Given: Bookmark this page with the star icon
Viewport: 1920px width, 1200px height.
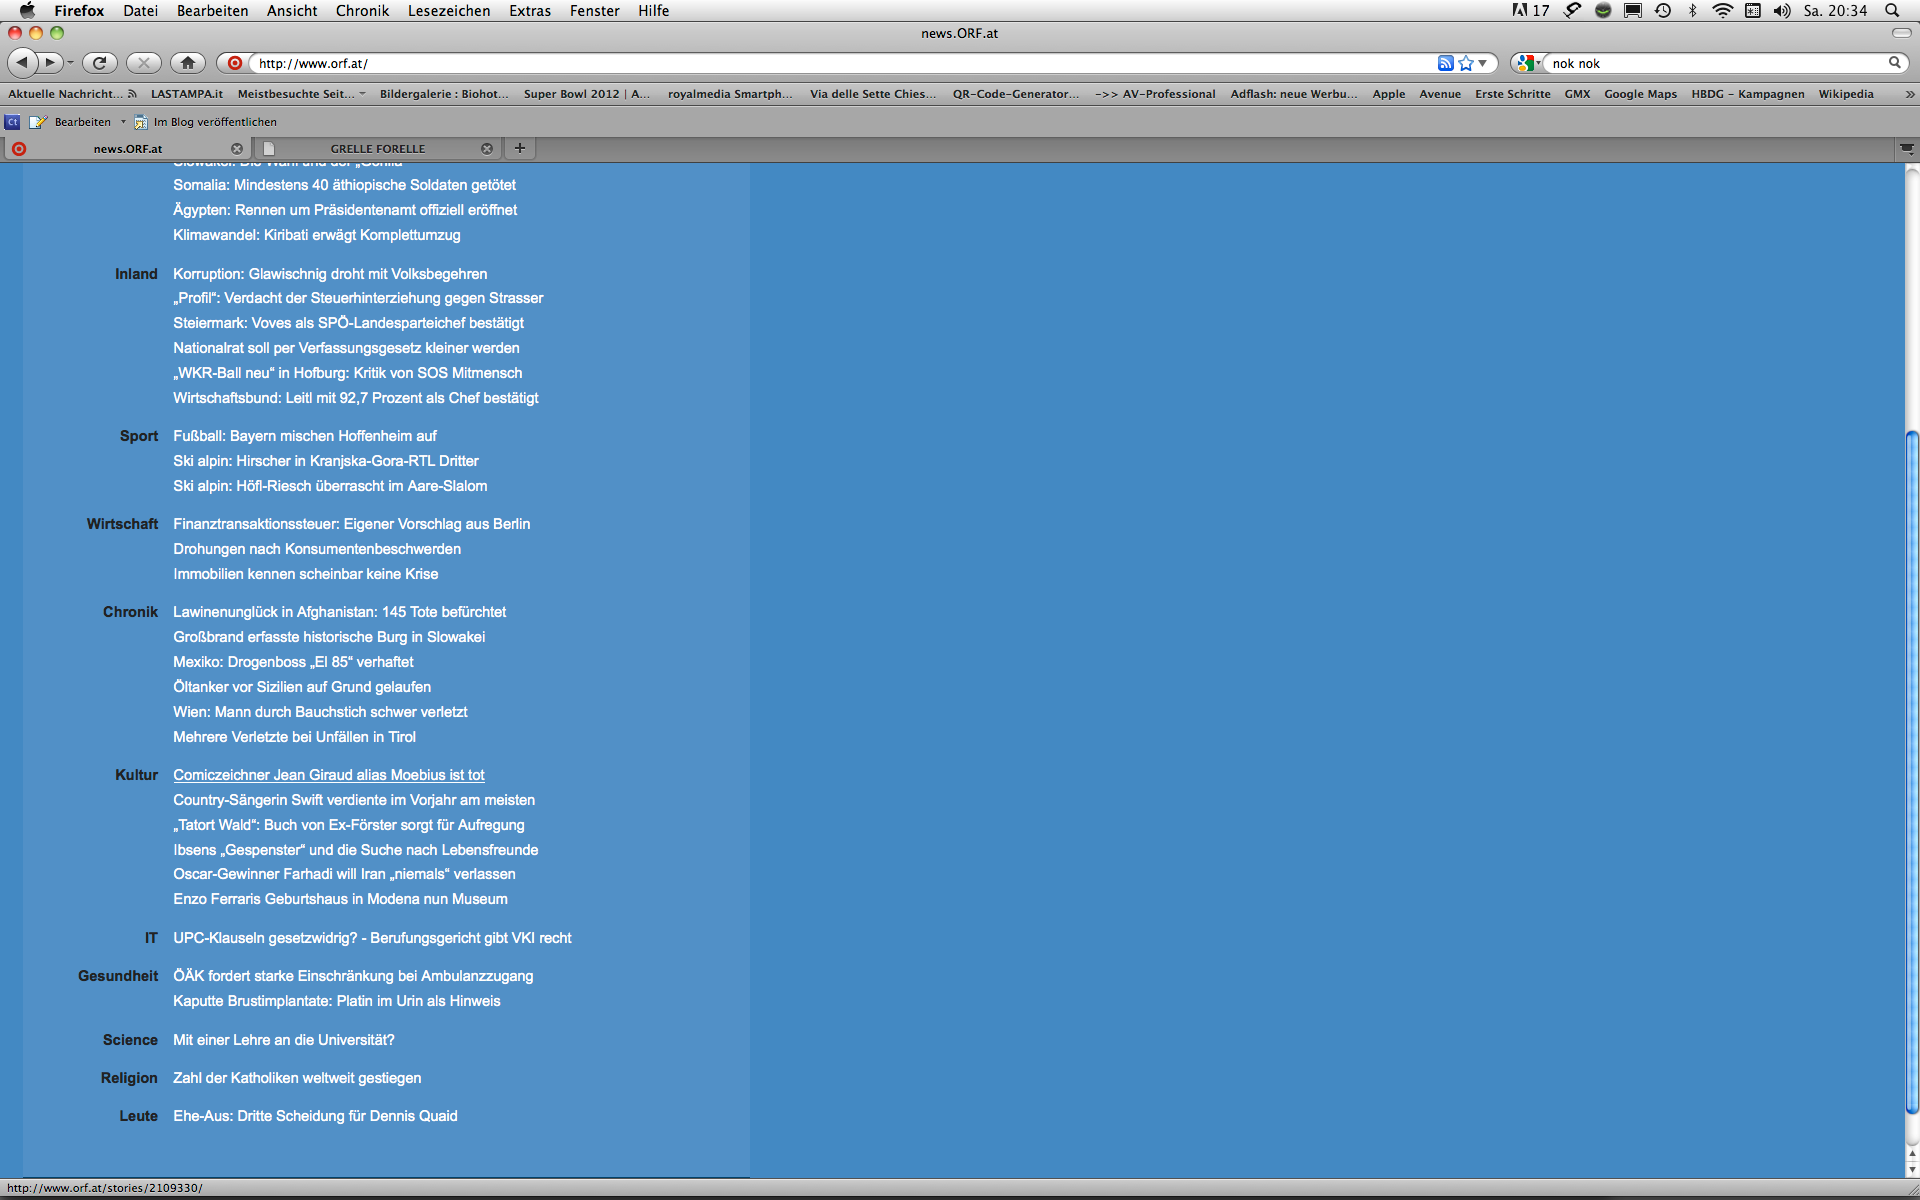Looking at the screenshot, I should pyautogui.click(x=1466, y=63).
